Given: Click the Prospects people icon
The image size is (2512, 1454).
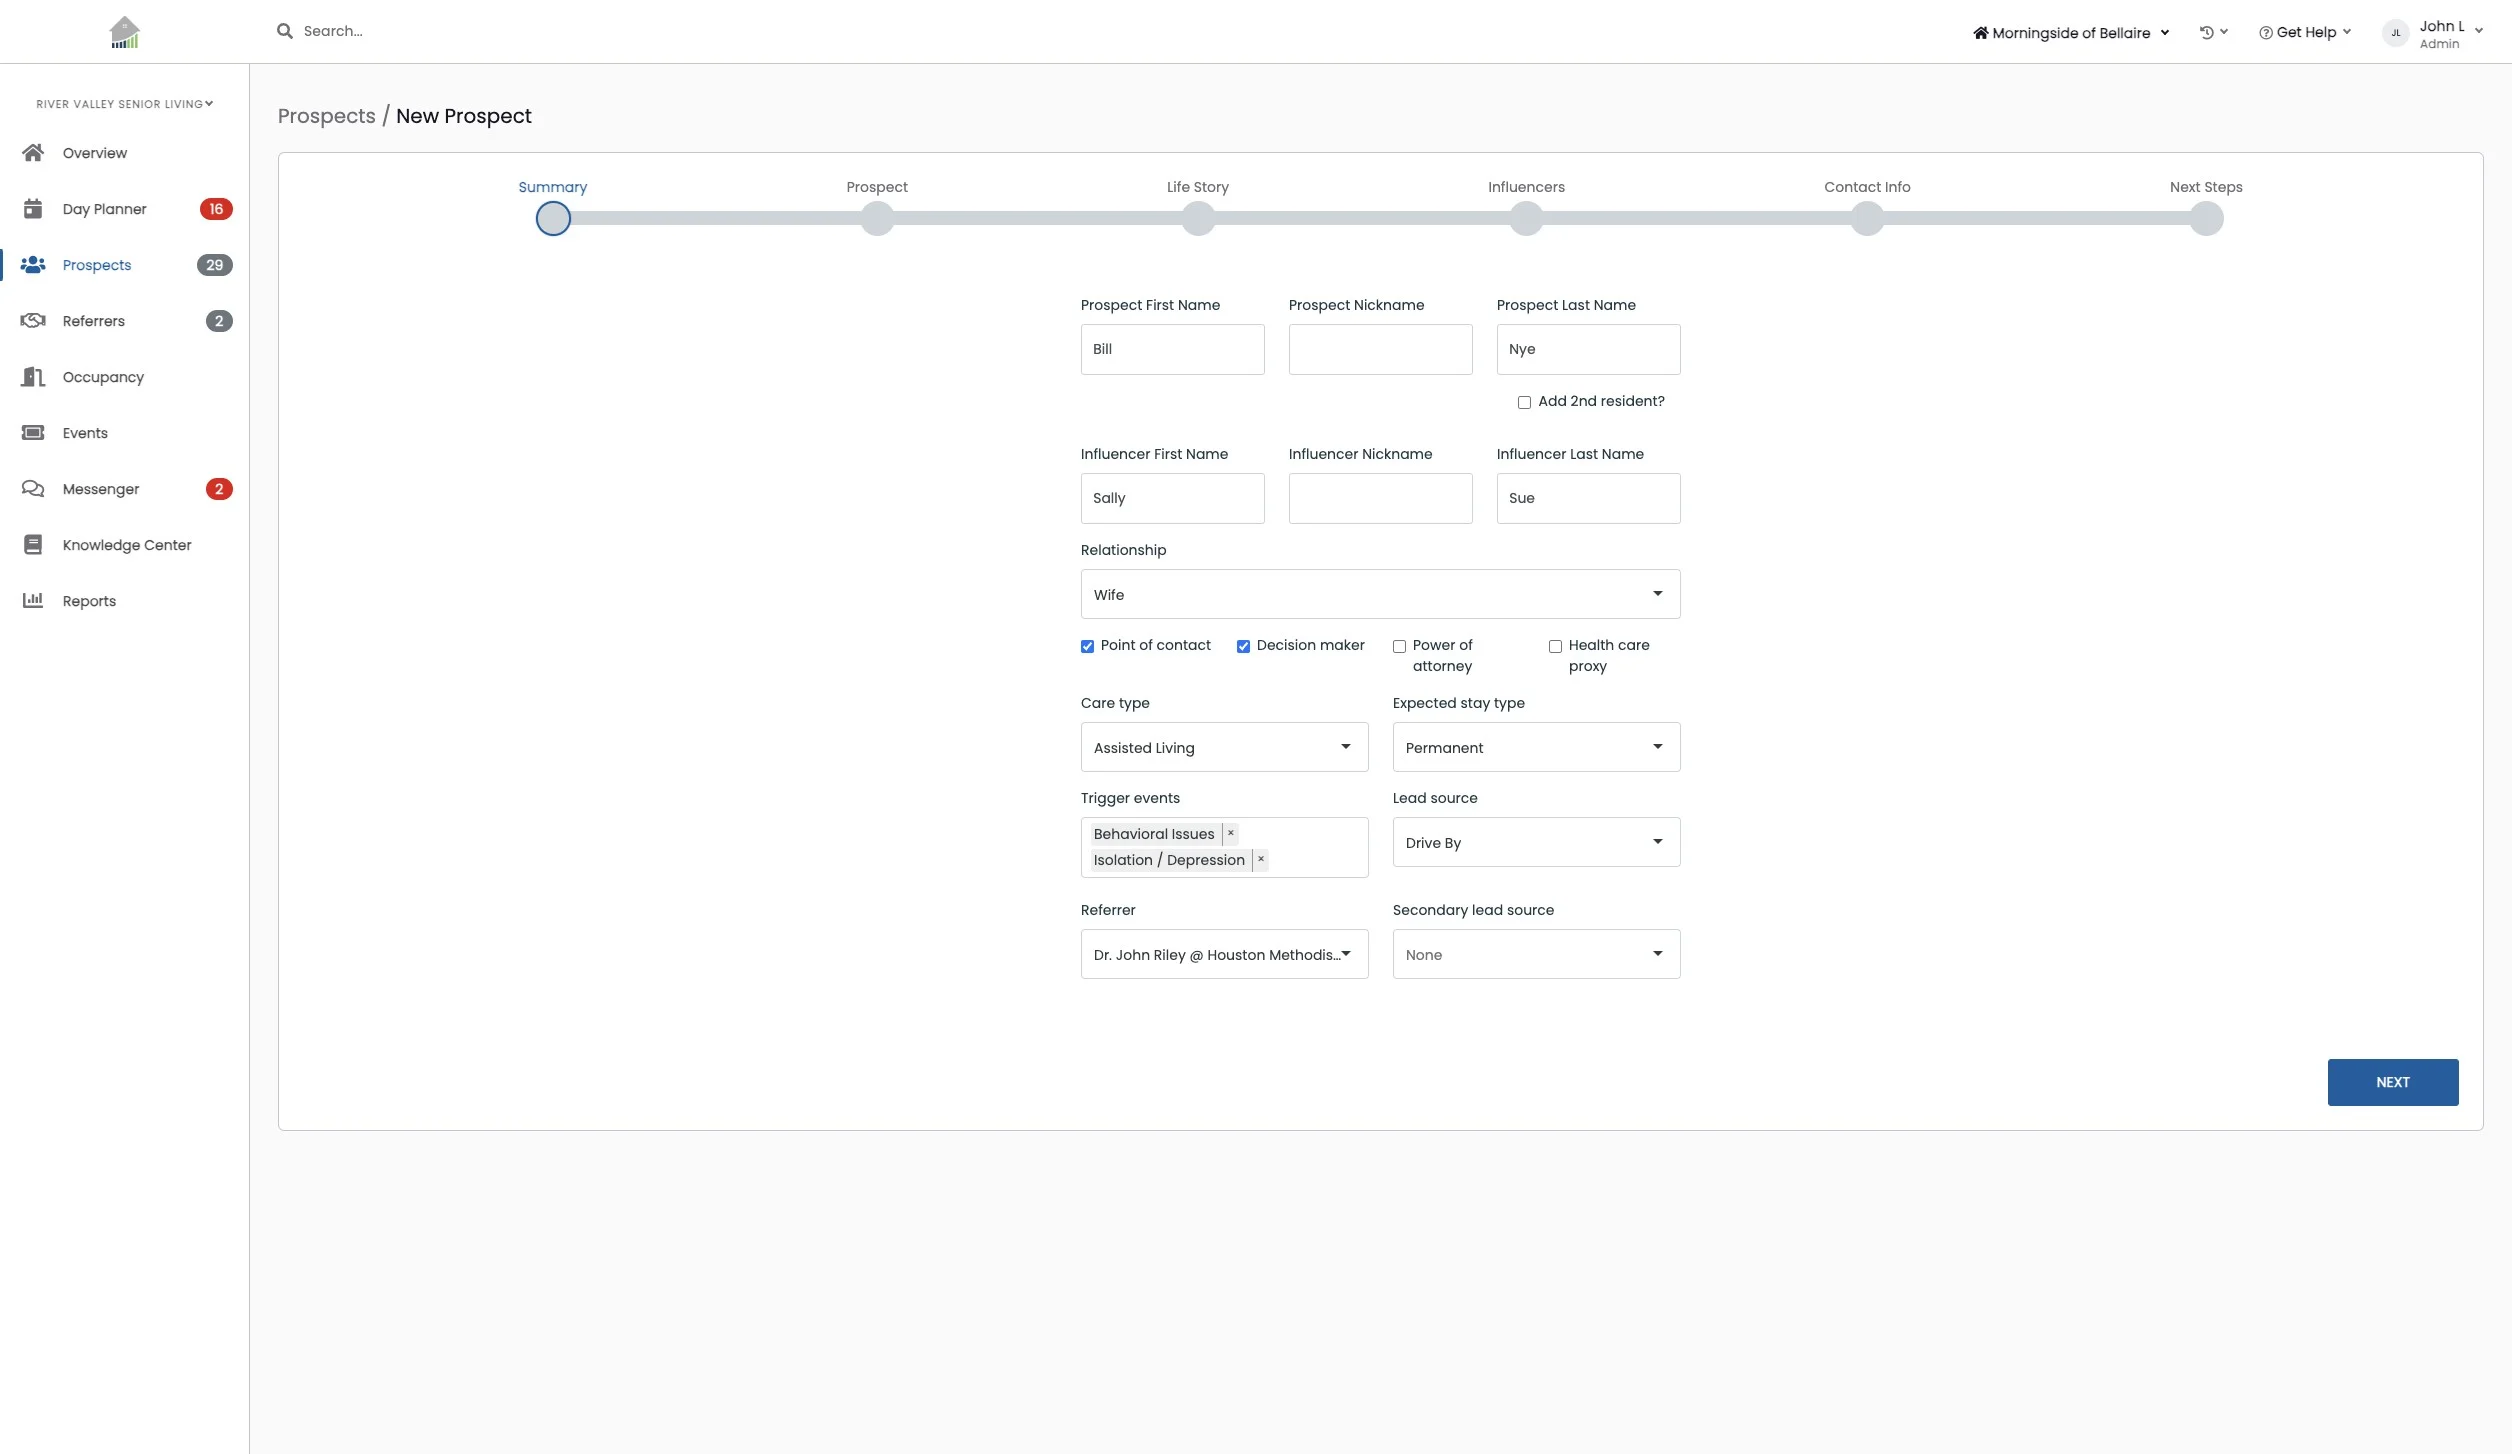Looking at the screenshot, I should pyautogui.click(x=33, y=265).
